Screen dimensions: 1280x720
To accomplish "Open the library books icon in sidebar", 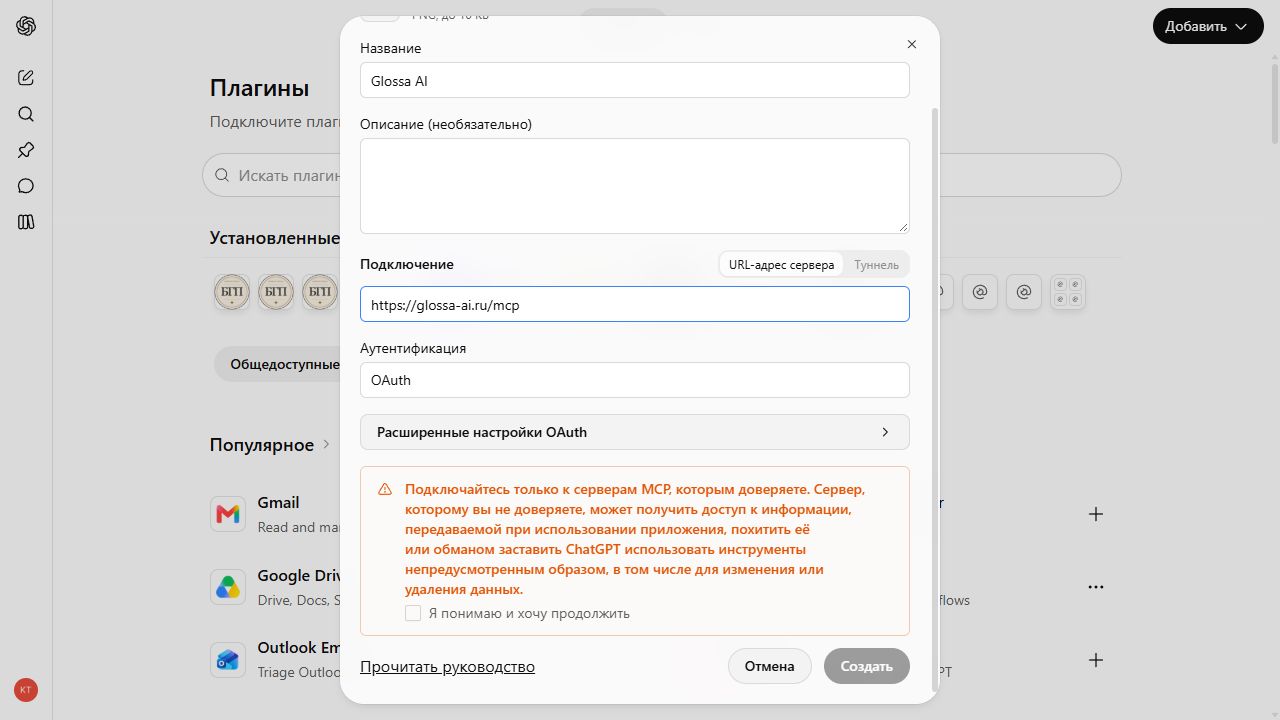I will (x=26, y=222).
